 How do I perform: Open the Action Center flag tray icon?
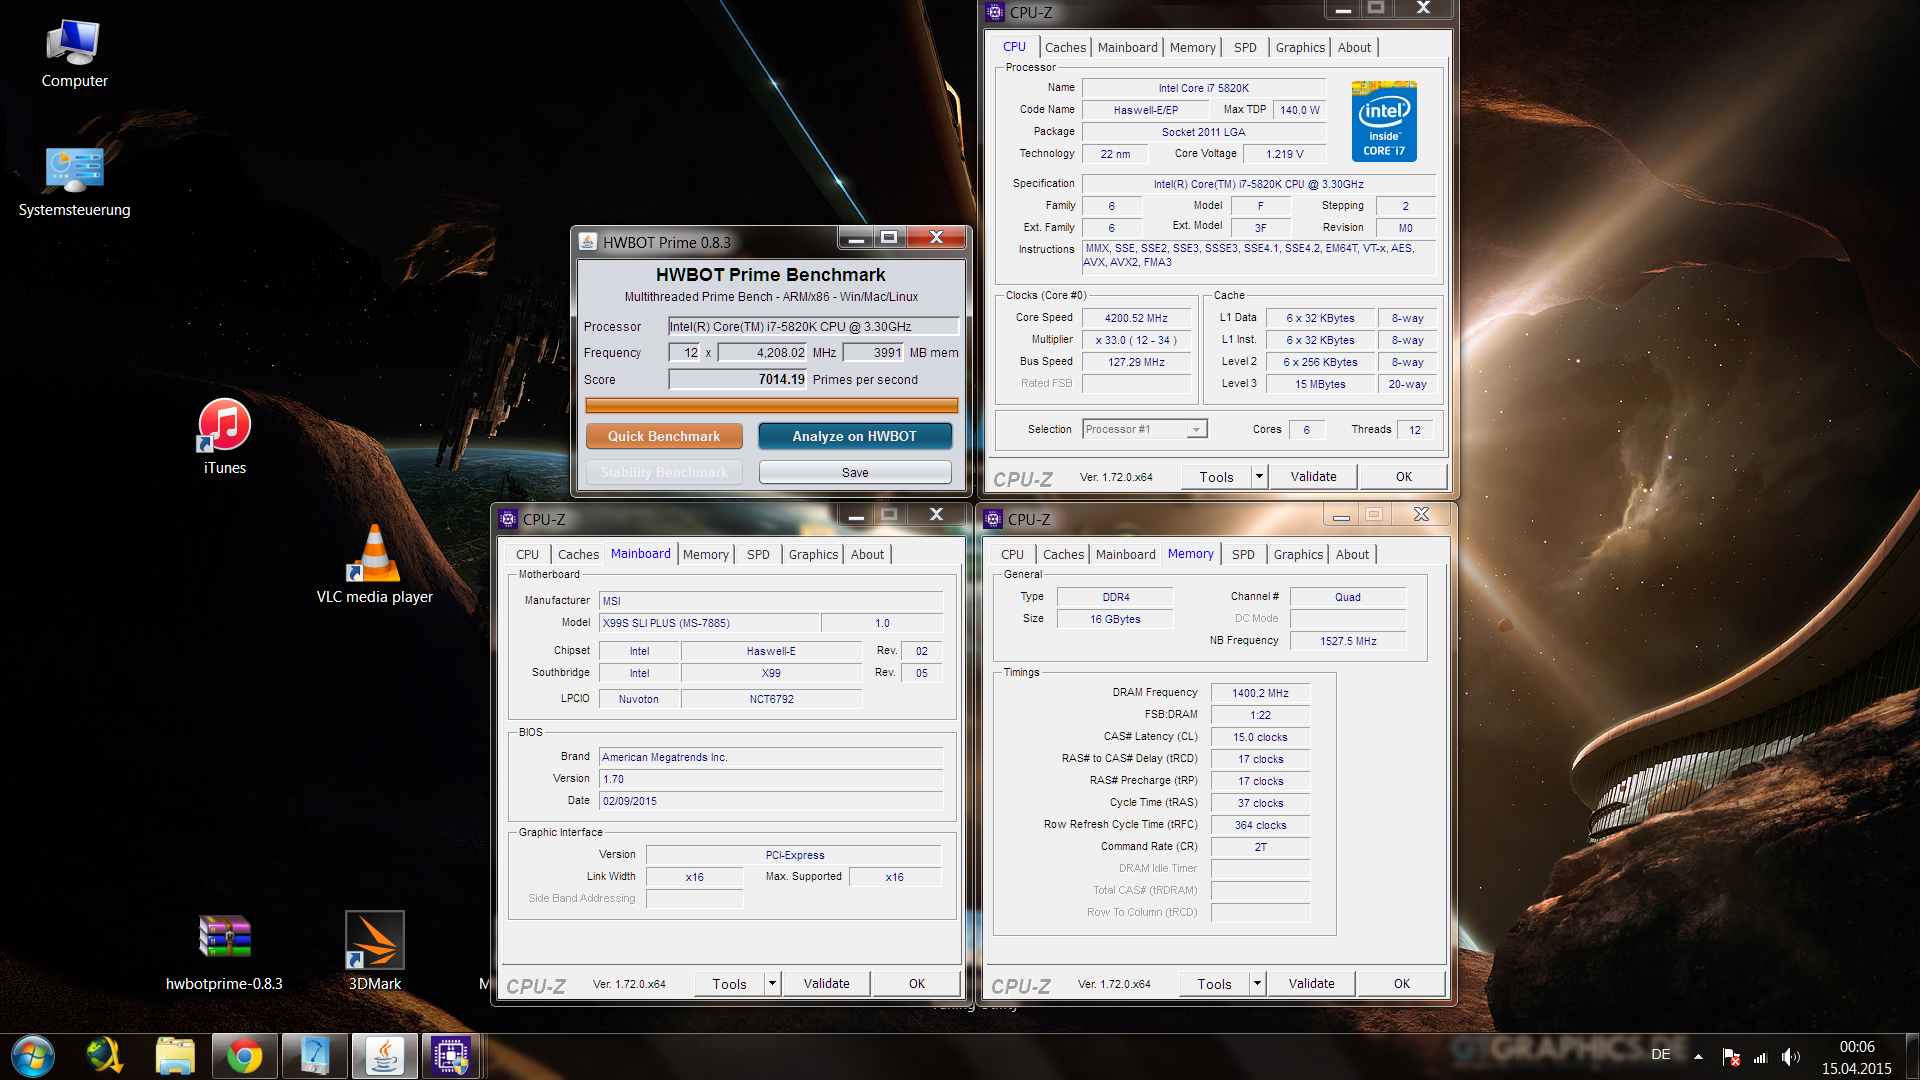click(x=1731, y=1057)
